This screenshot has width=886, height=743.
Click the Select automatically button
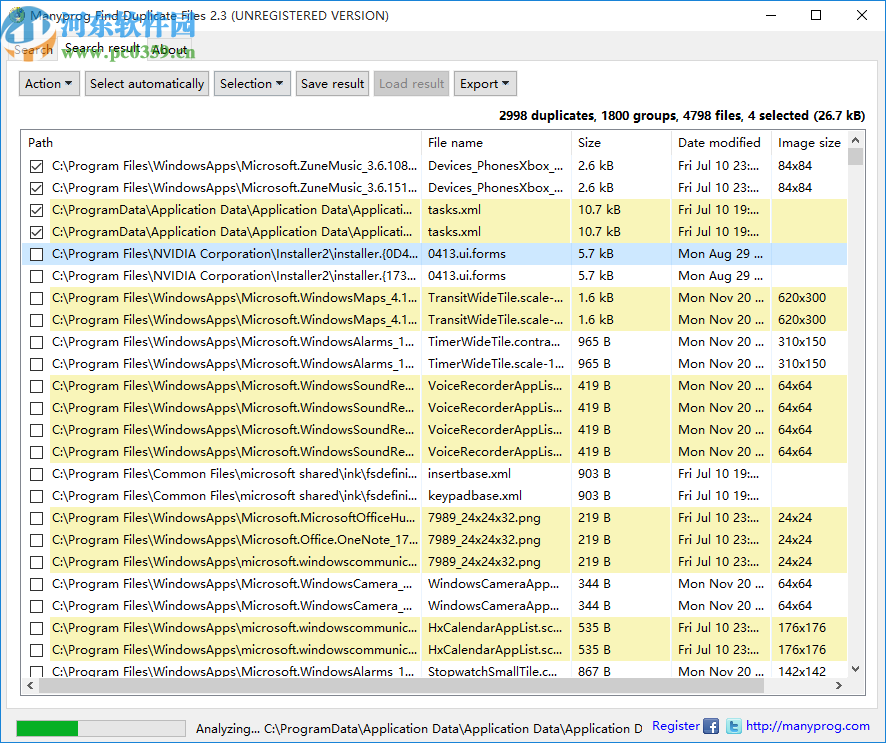[x=146, y=83]
